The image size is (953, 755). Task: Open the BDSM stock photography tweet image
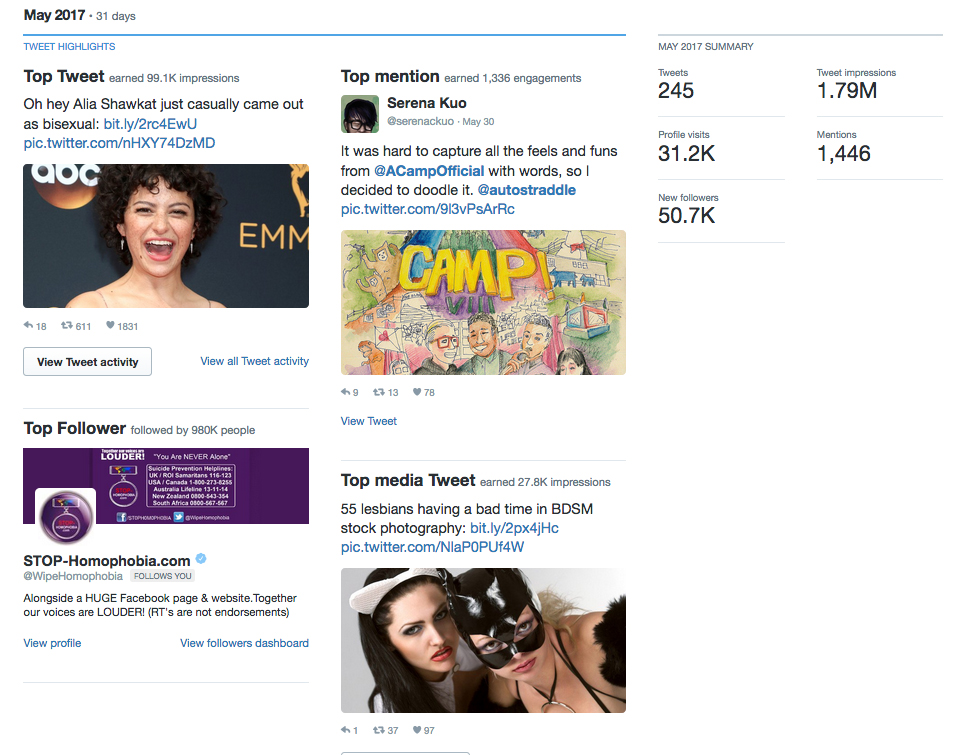[483, 640]
